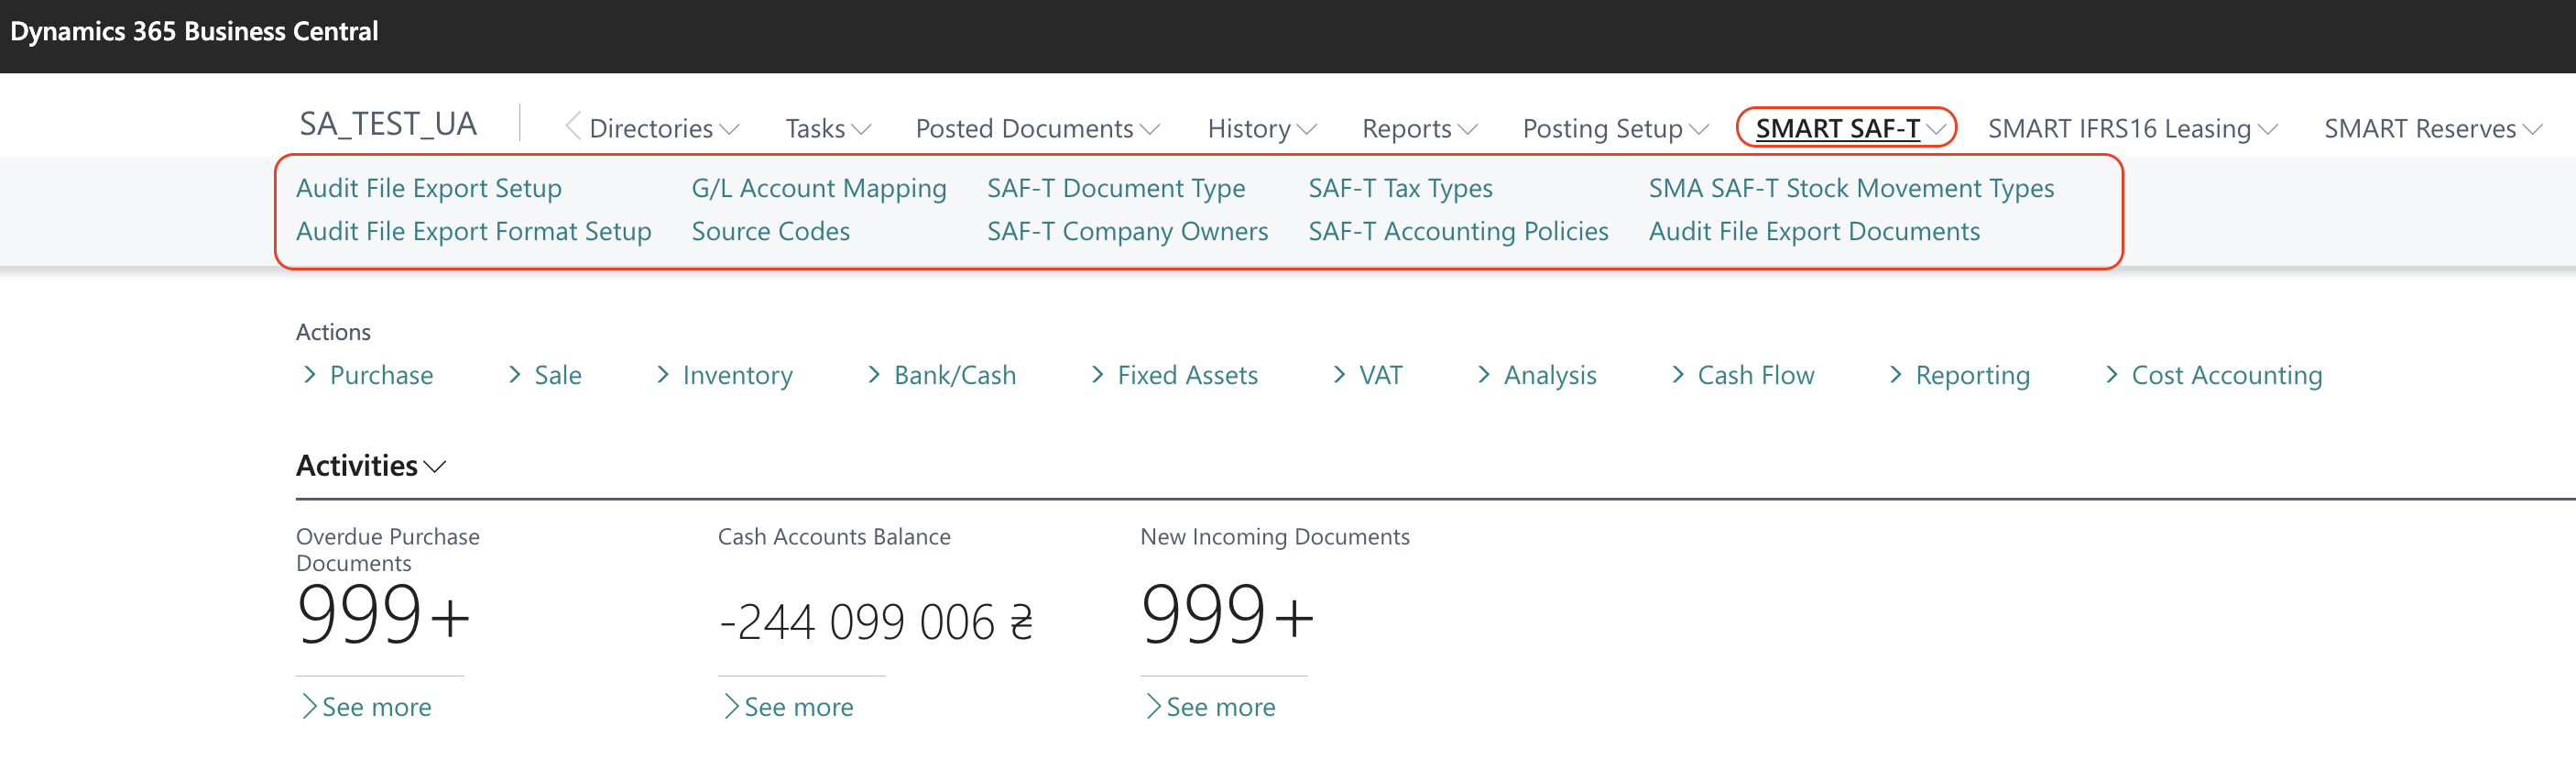Click the SA_TEST_UA company name
The height and width of the screenshot is (759, 2576).
388,124
